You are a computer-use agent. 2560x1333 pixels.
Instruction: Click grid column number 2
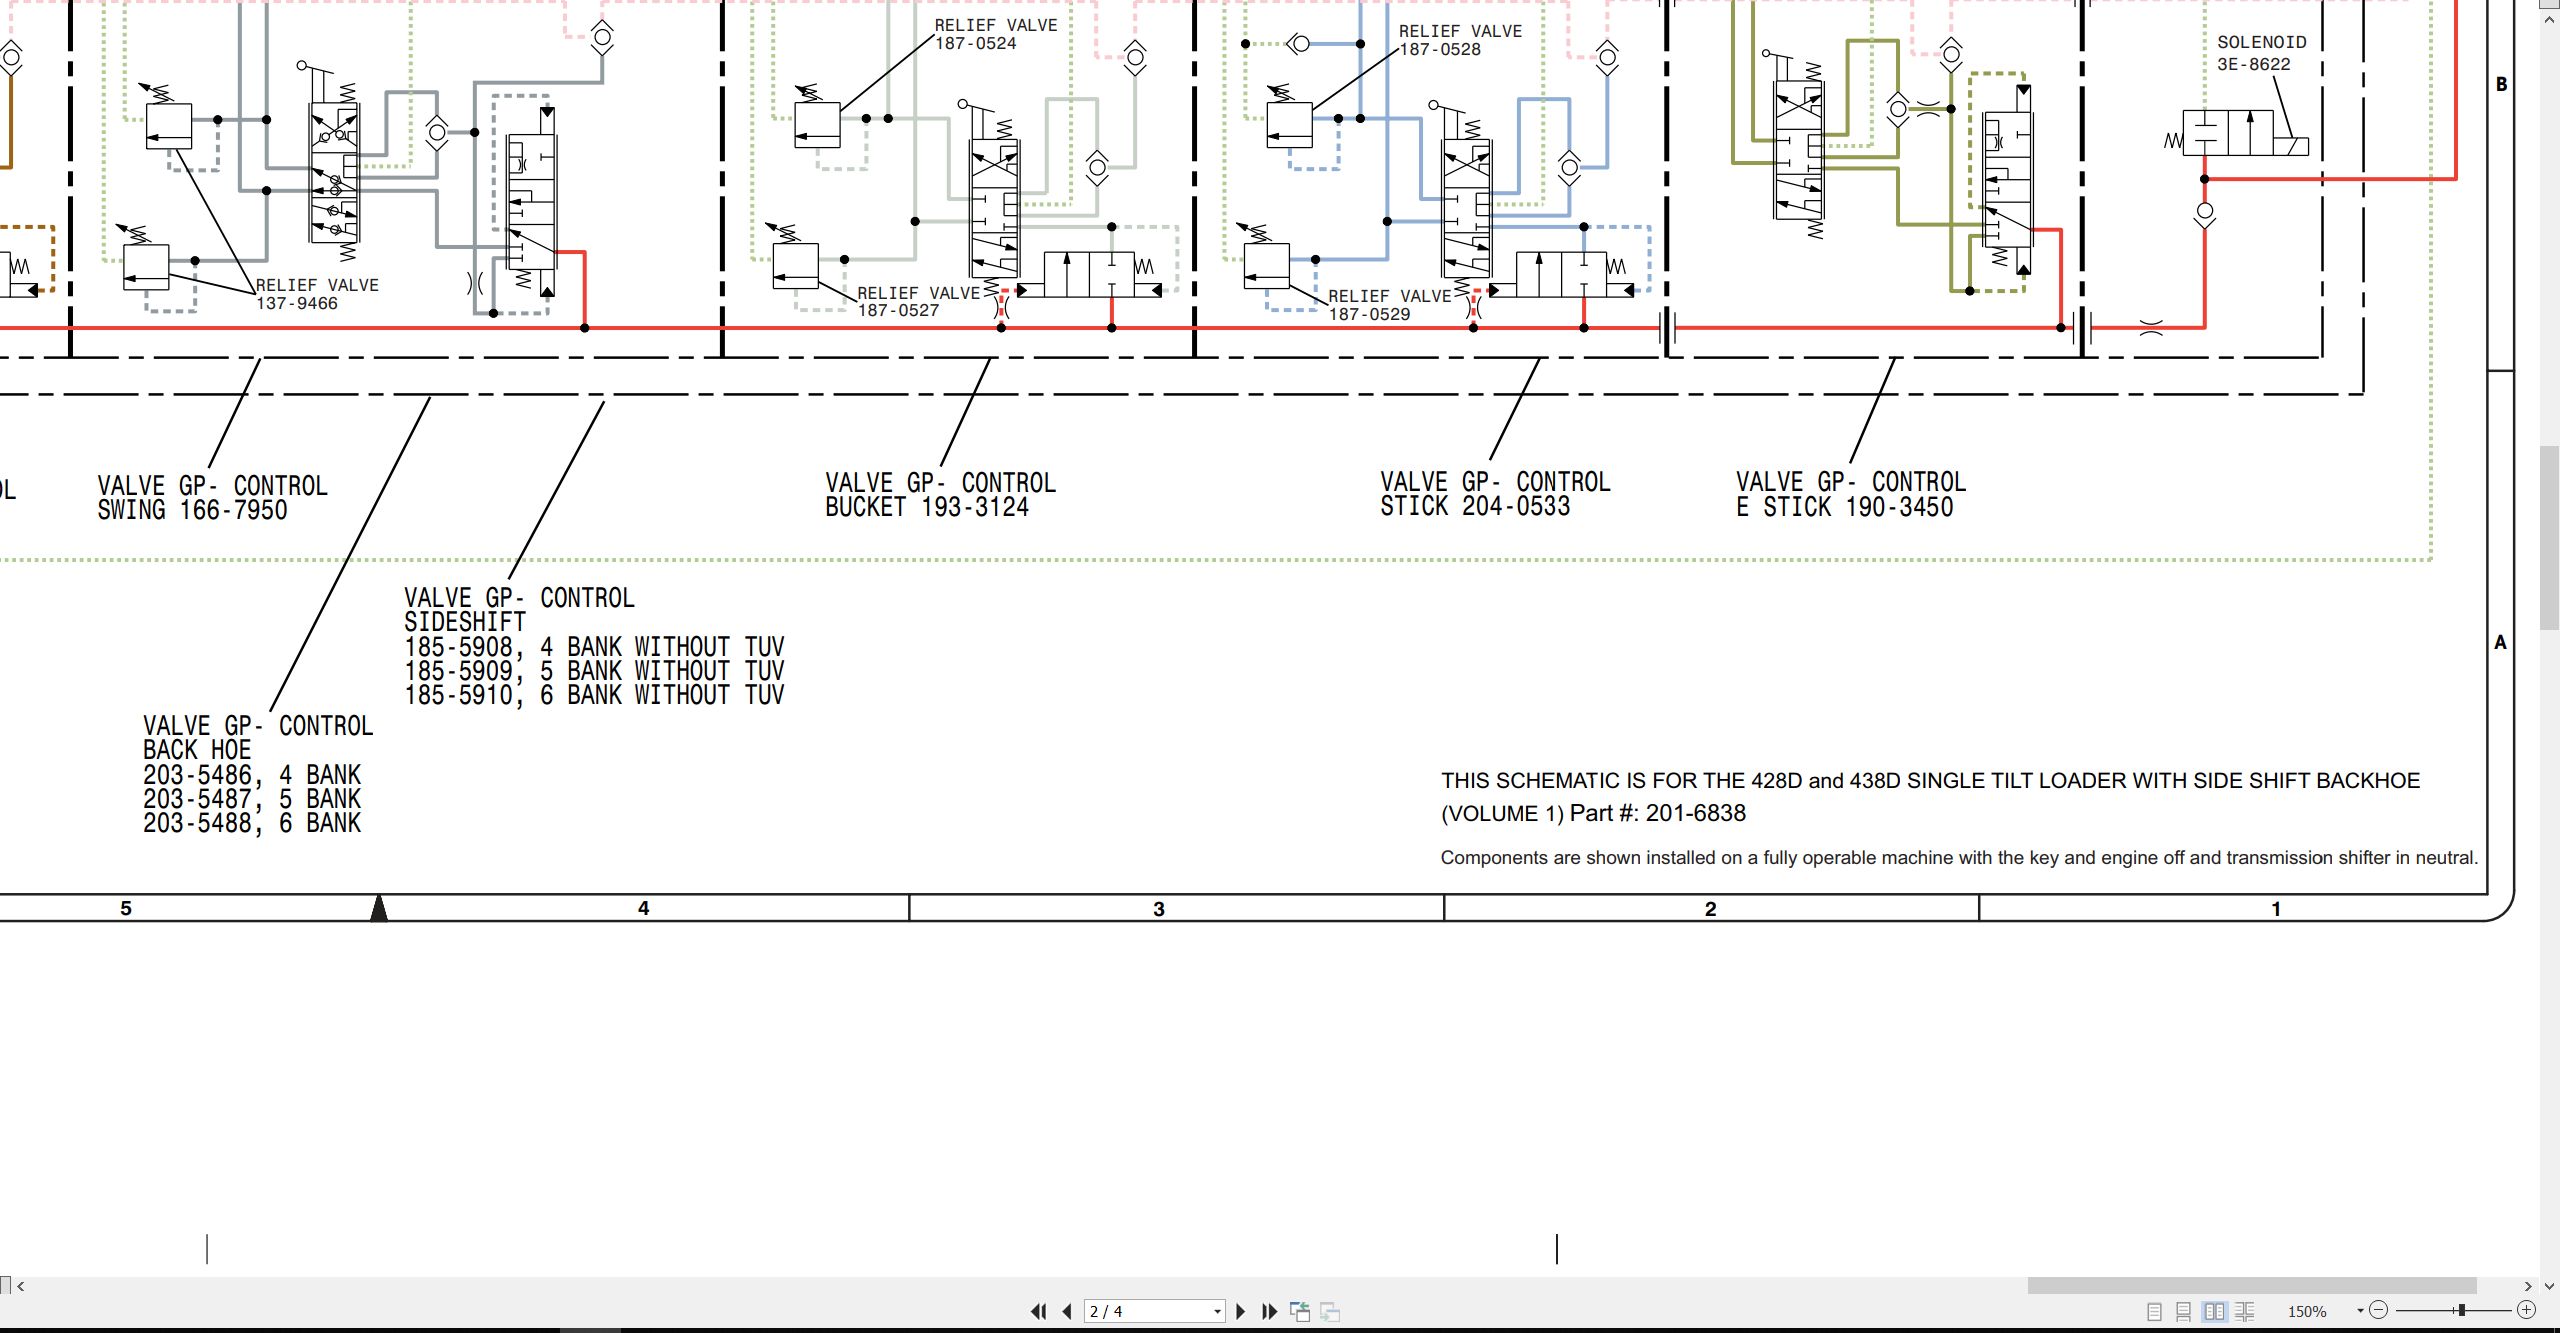click(1710, 909)
